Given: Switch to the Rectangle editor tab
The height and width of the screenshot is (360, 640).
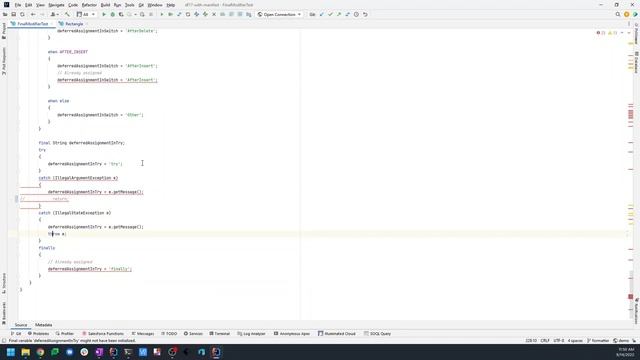Looking at the screenshot, I should pyautogui.click(x=72, y=24).
